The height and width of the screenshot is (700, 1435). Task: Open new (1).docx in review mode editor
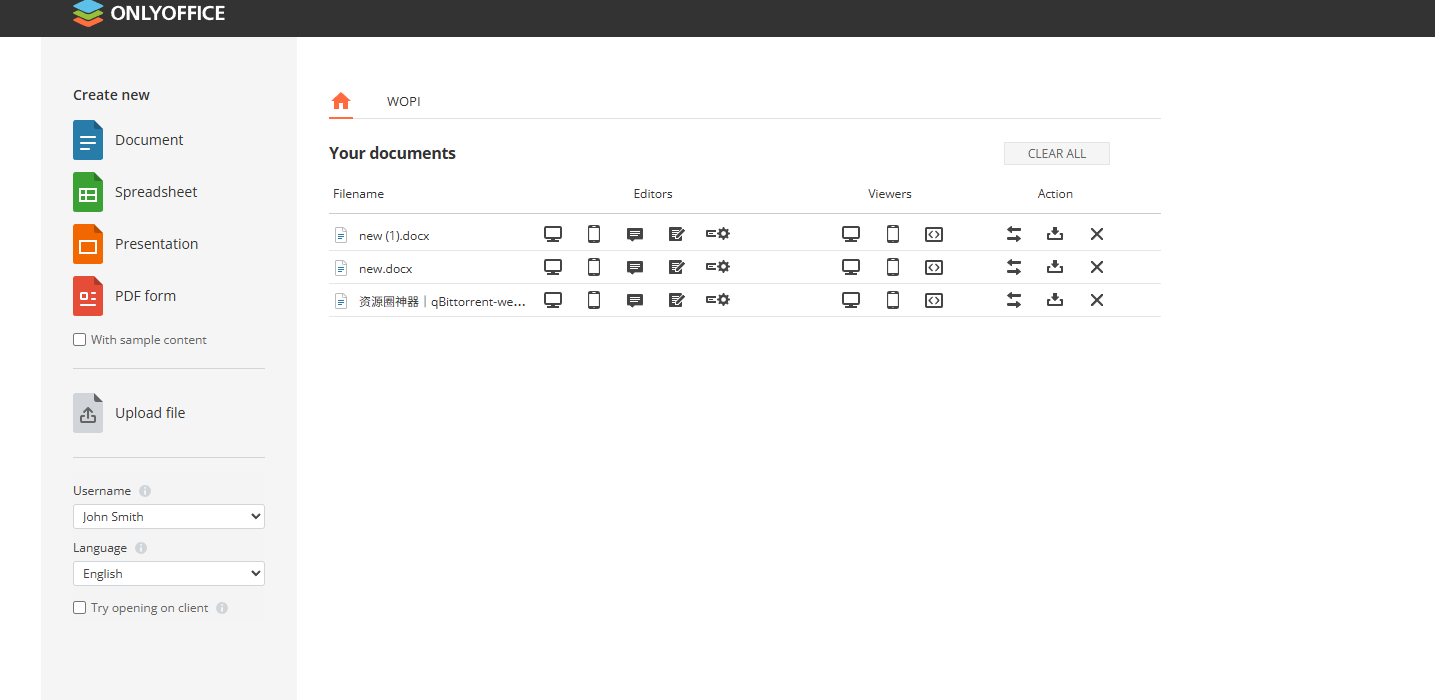pos(677,235)
